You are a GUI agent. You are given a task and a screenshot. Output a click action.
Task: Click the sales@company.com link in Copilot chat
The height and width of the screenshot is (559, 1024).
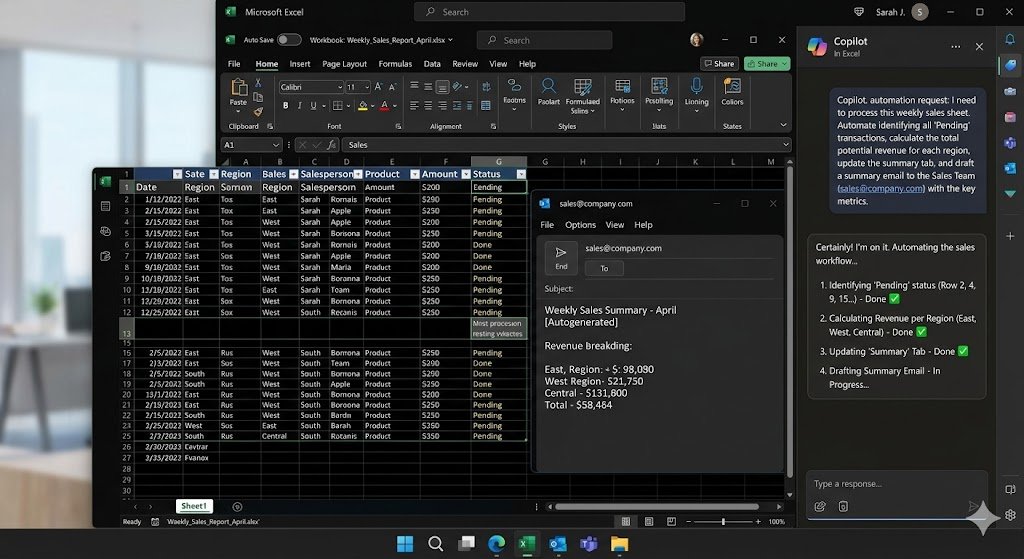pos(881,188)
